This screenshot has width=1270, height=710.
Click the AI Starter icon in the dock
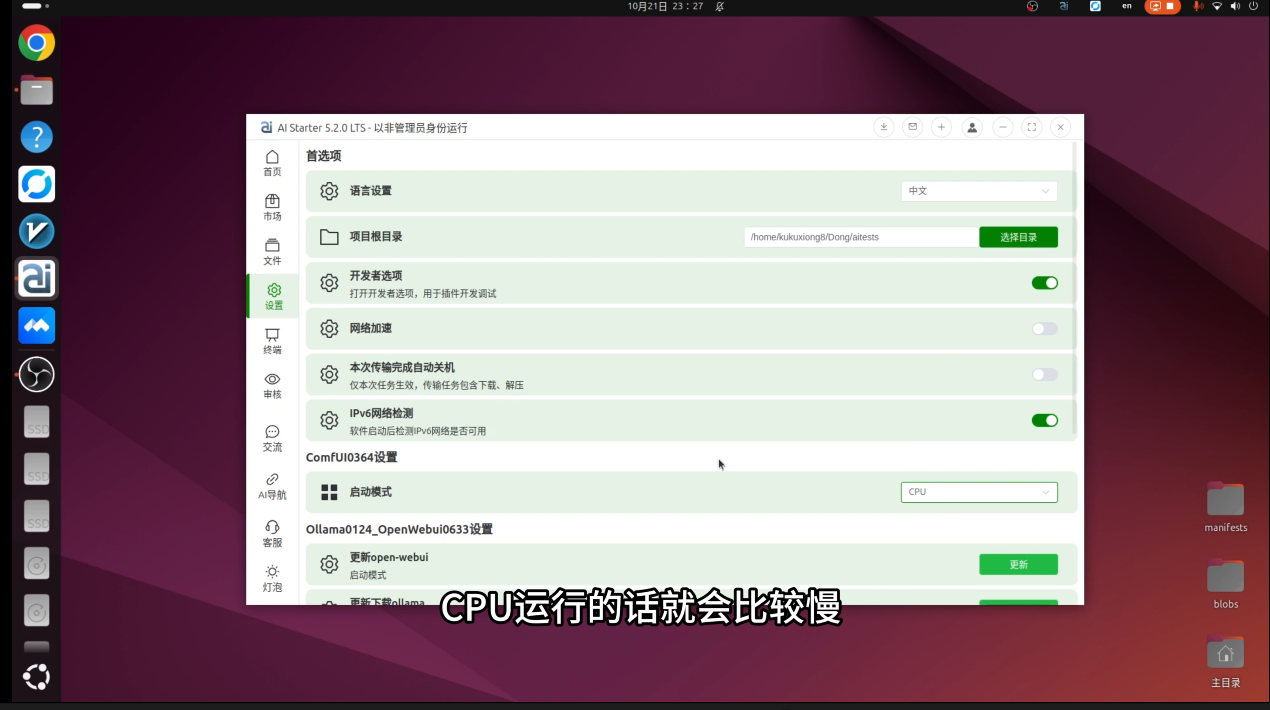[37, 279]
